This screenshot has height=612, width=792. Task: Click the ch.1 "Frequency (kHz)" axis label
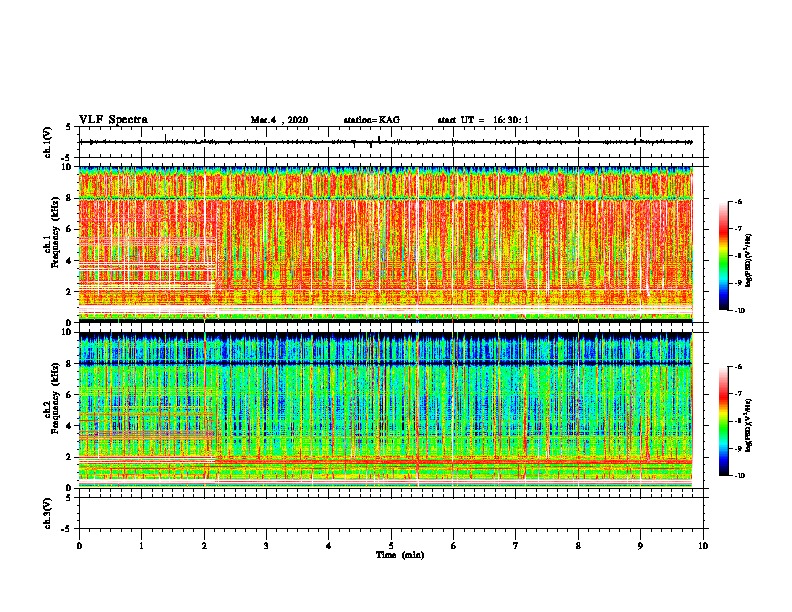56,232
